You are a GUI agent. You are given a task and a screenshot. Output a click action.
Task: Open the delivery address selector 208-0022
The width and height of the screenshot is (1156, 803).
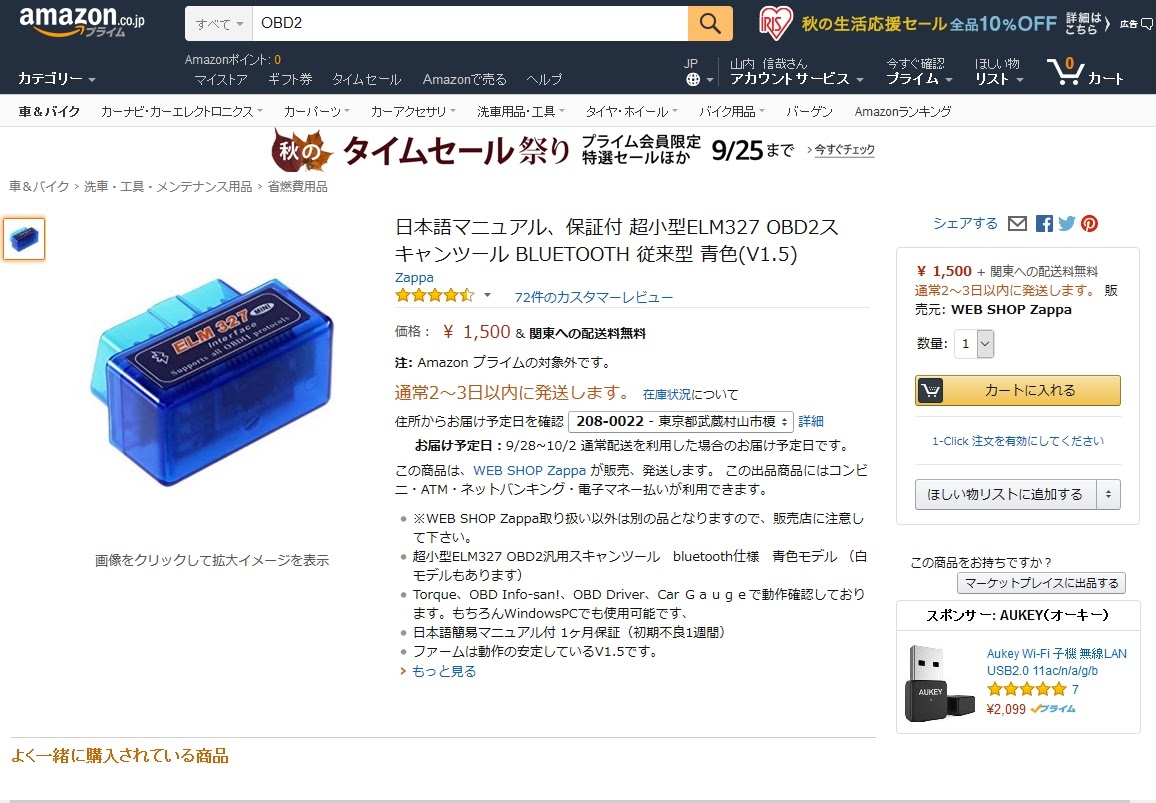(680, 421)
